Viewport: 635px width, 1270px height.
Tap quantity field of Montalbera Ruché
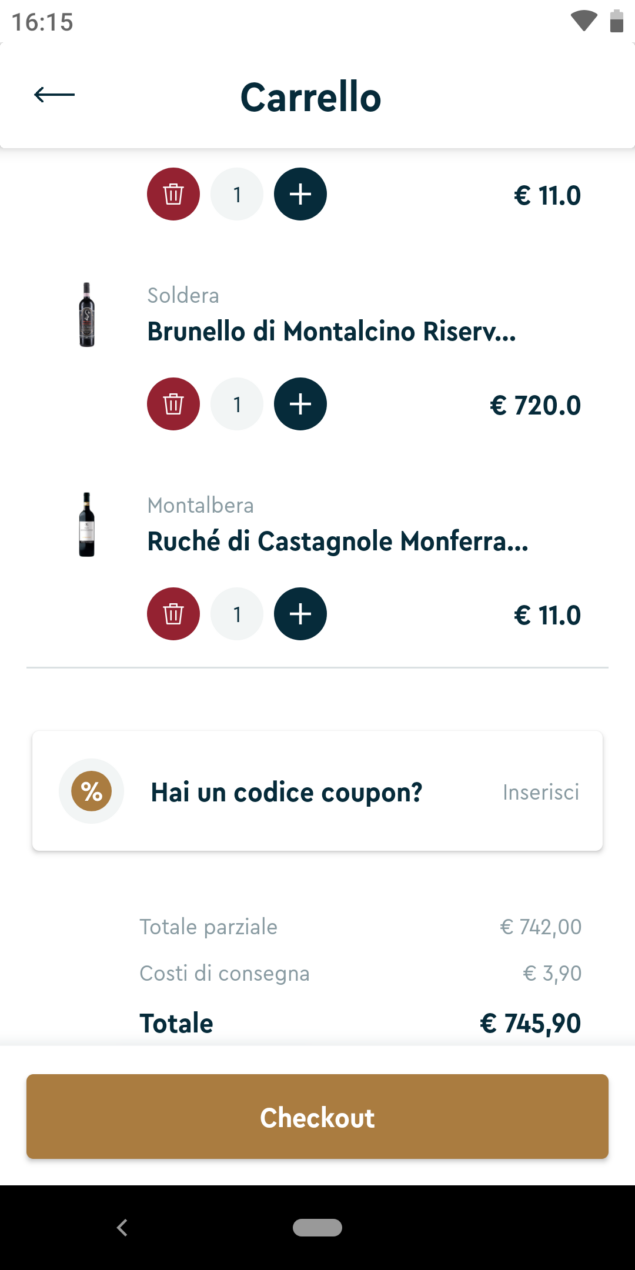(x=237, y=614)
